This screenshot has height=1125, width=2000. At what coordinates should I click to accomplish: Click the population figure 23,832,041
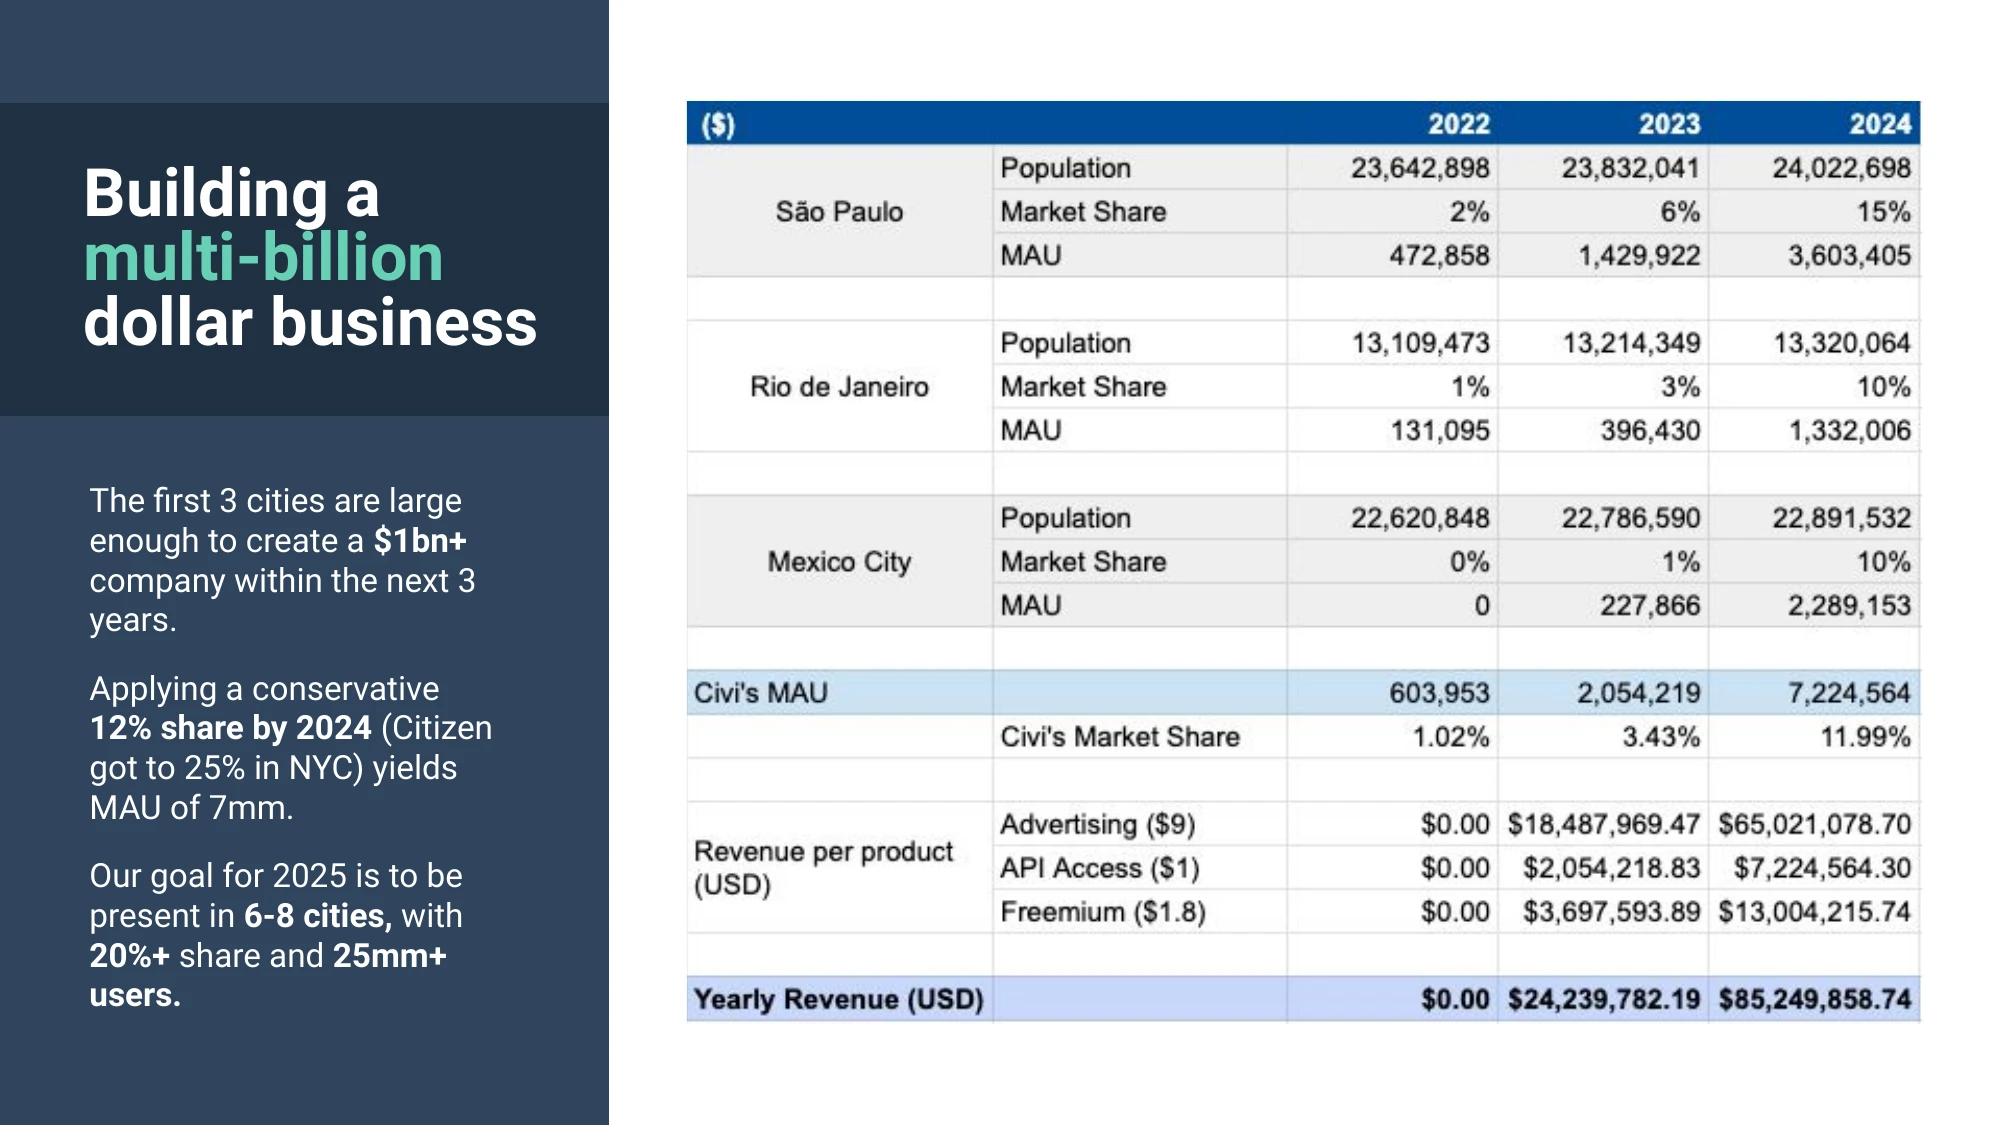coord(1631,168)
